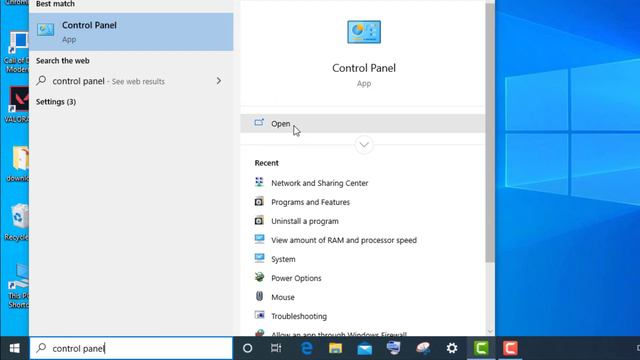640x360 pixels.
Task: Click the Programs and Features icon
Action: [259, 201]
